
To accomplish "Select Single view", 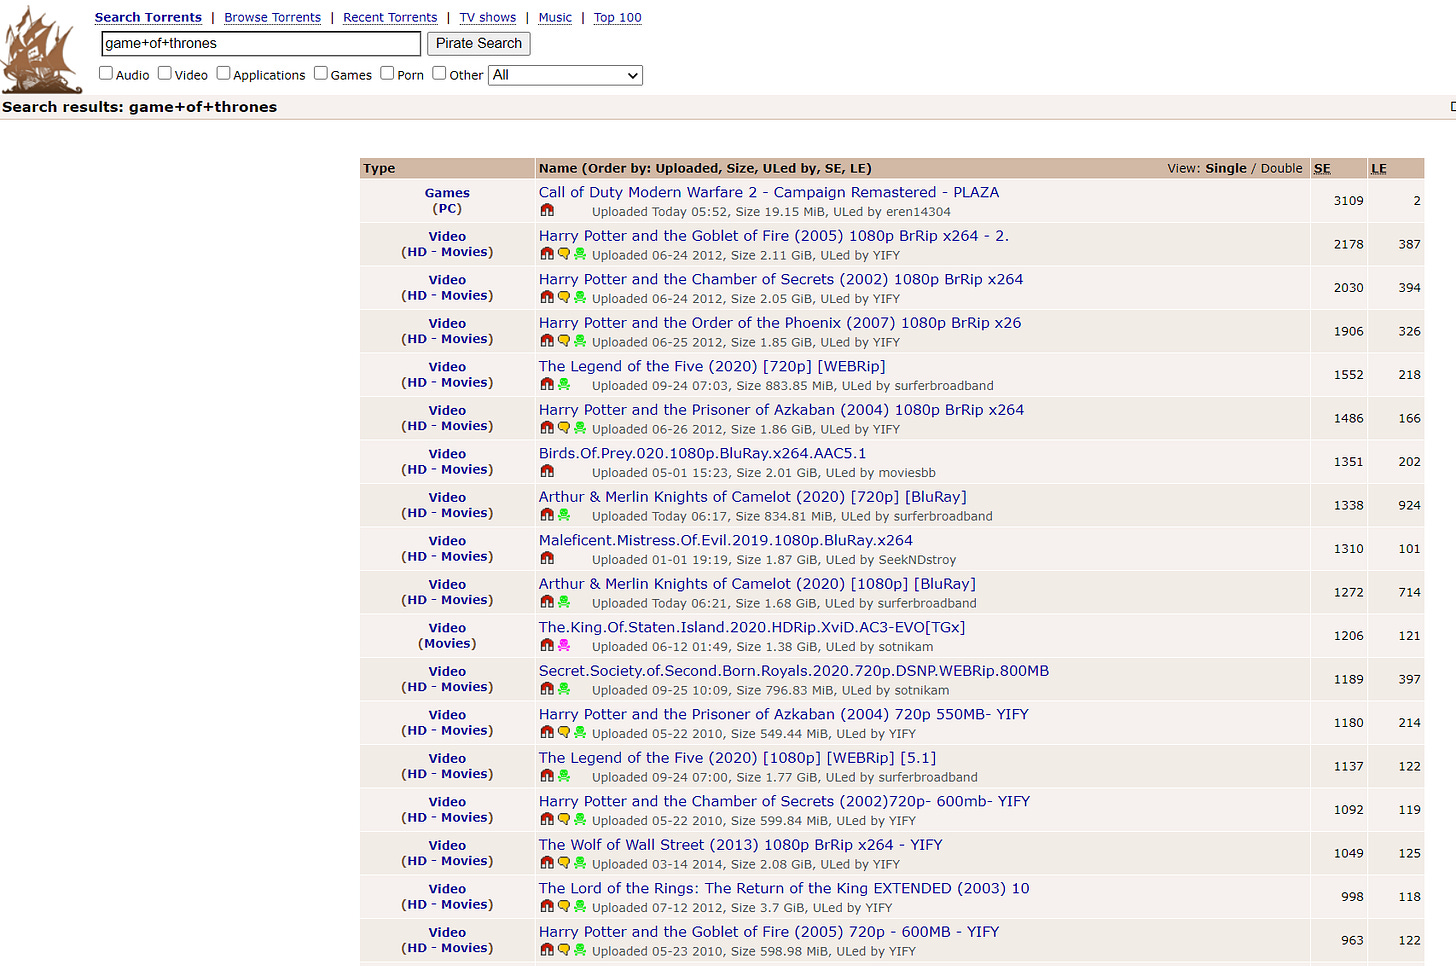I will (1226, 168).
